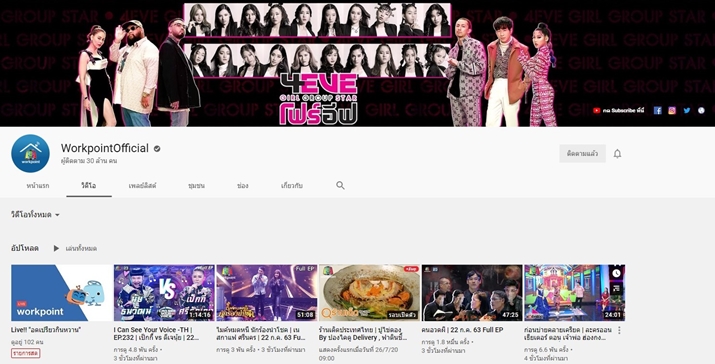Switch to the หน้าแรก tab
715x364 pixels.
[38, 186]
